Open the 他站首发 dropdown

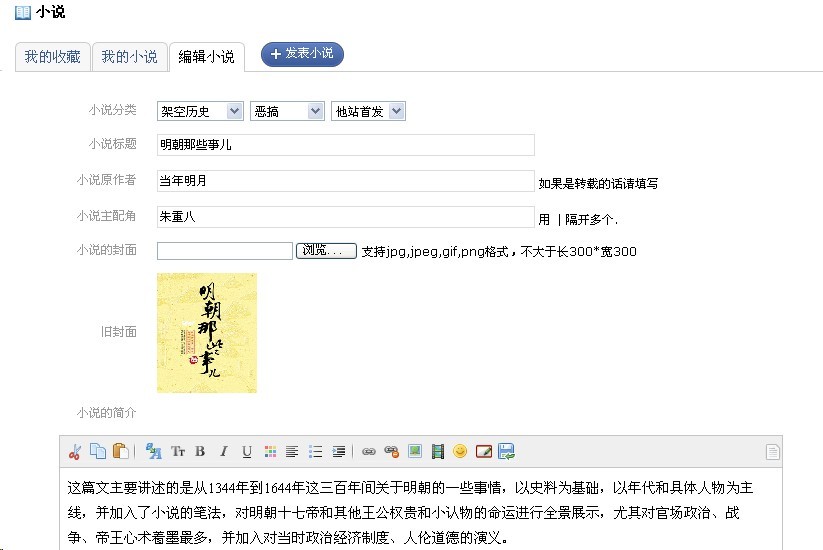click(368, 111)
